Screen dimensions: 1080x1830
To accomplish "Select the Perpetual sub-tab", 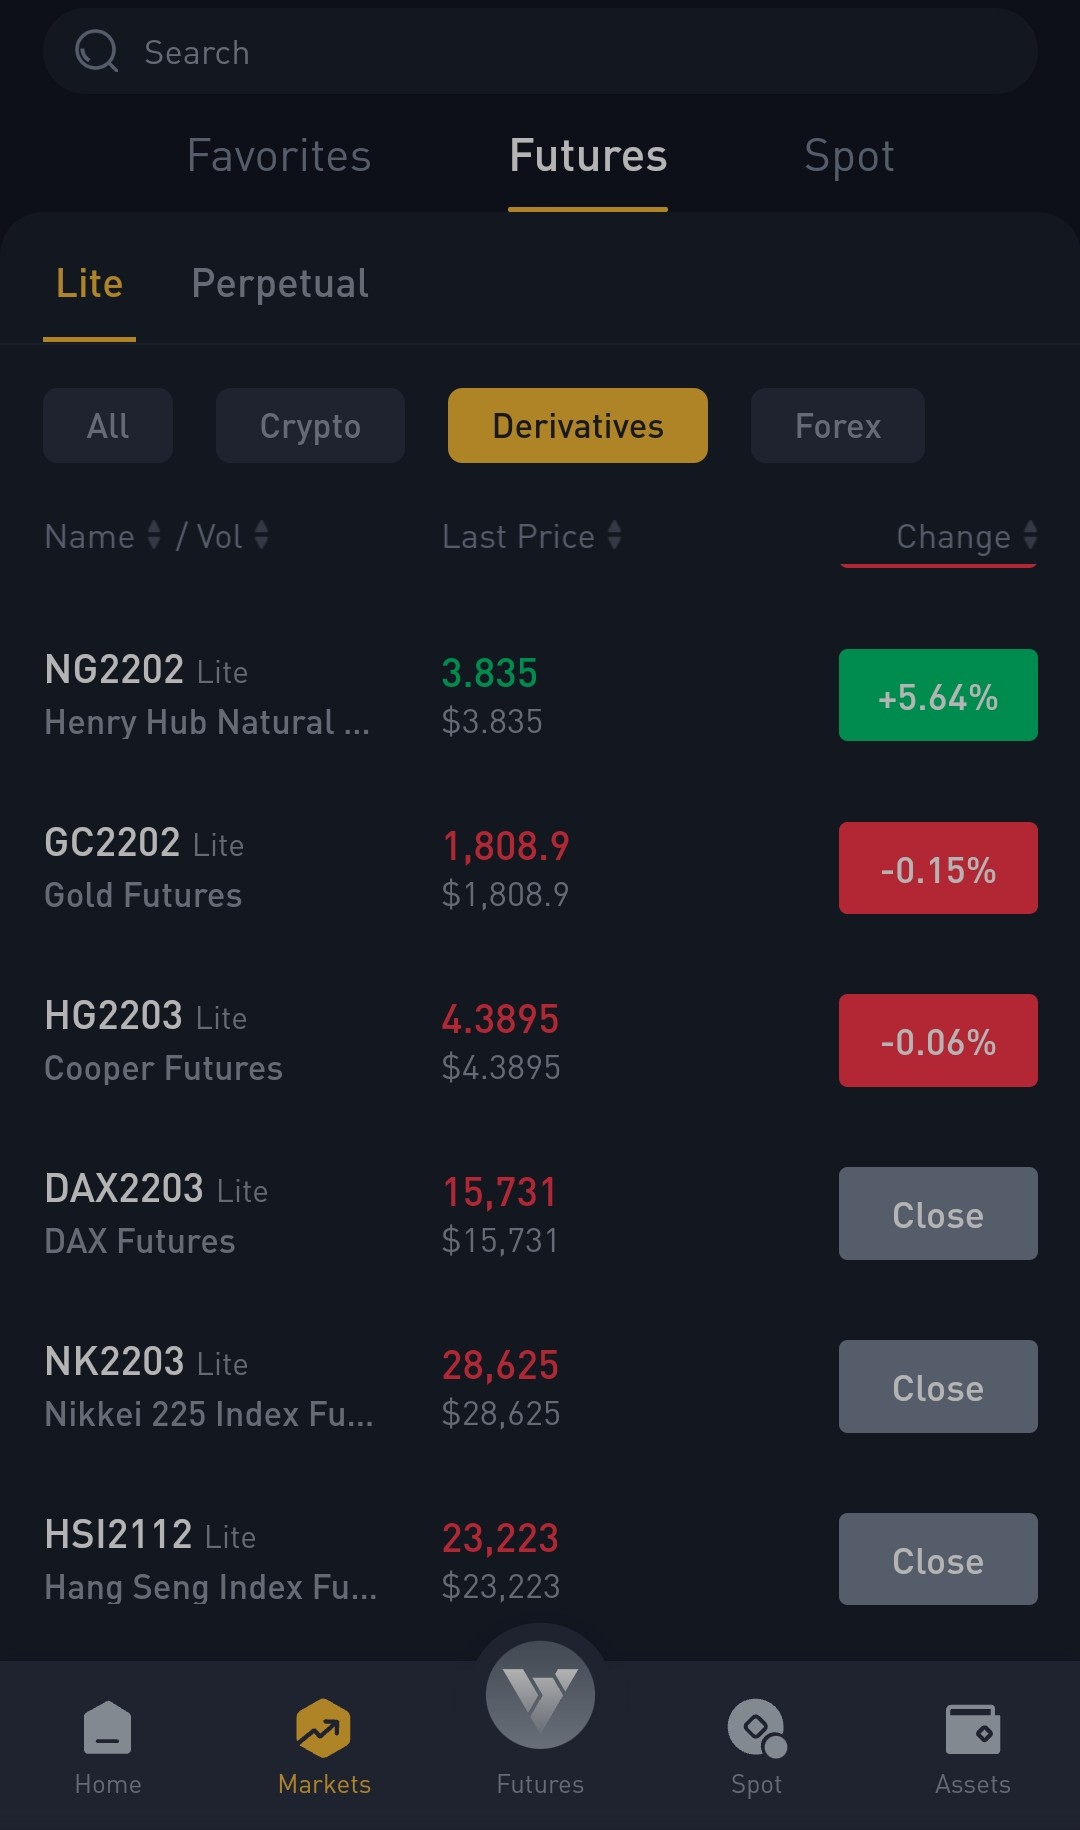I will pyautogui.click(x=280, y=284).
